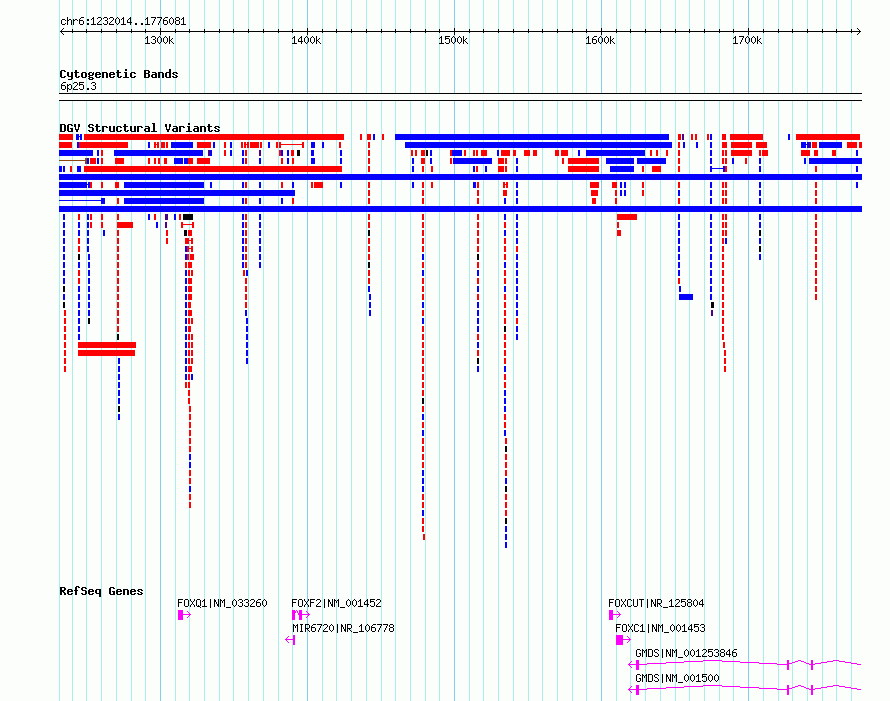
Task: Select the MIR6720 gene glyph arrow
Action: (x=290, y=640)
